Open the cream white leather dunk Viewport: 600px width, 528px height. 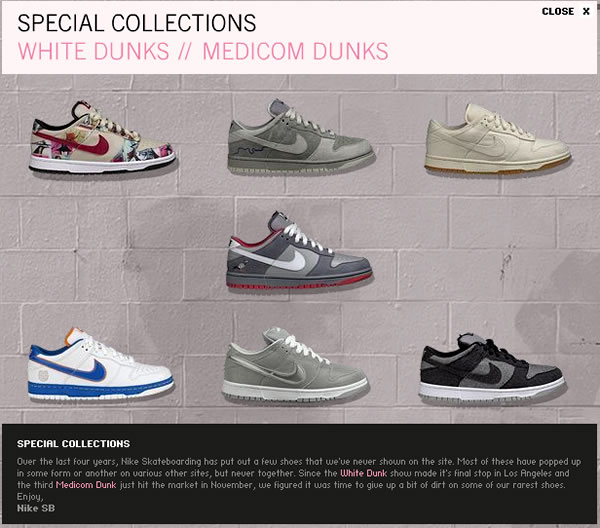[x=497, y=138]
